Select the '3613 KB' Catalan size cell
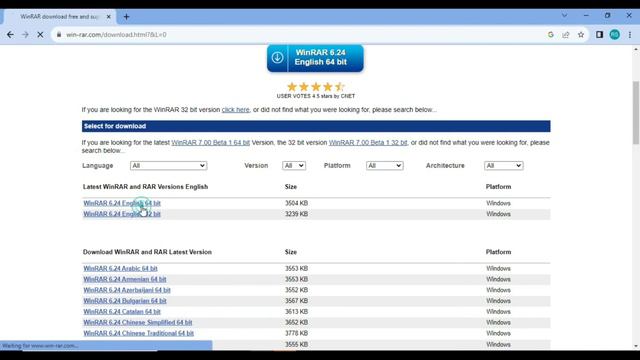The height and width of the screenshot is (360, 640). click(296, 311)
